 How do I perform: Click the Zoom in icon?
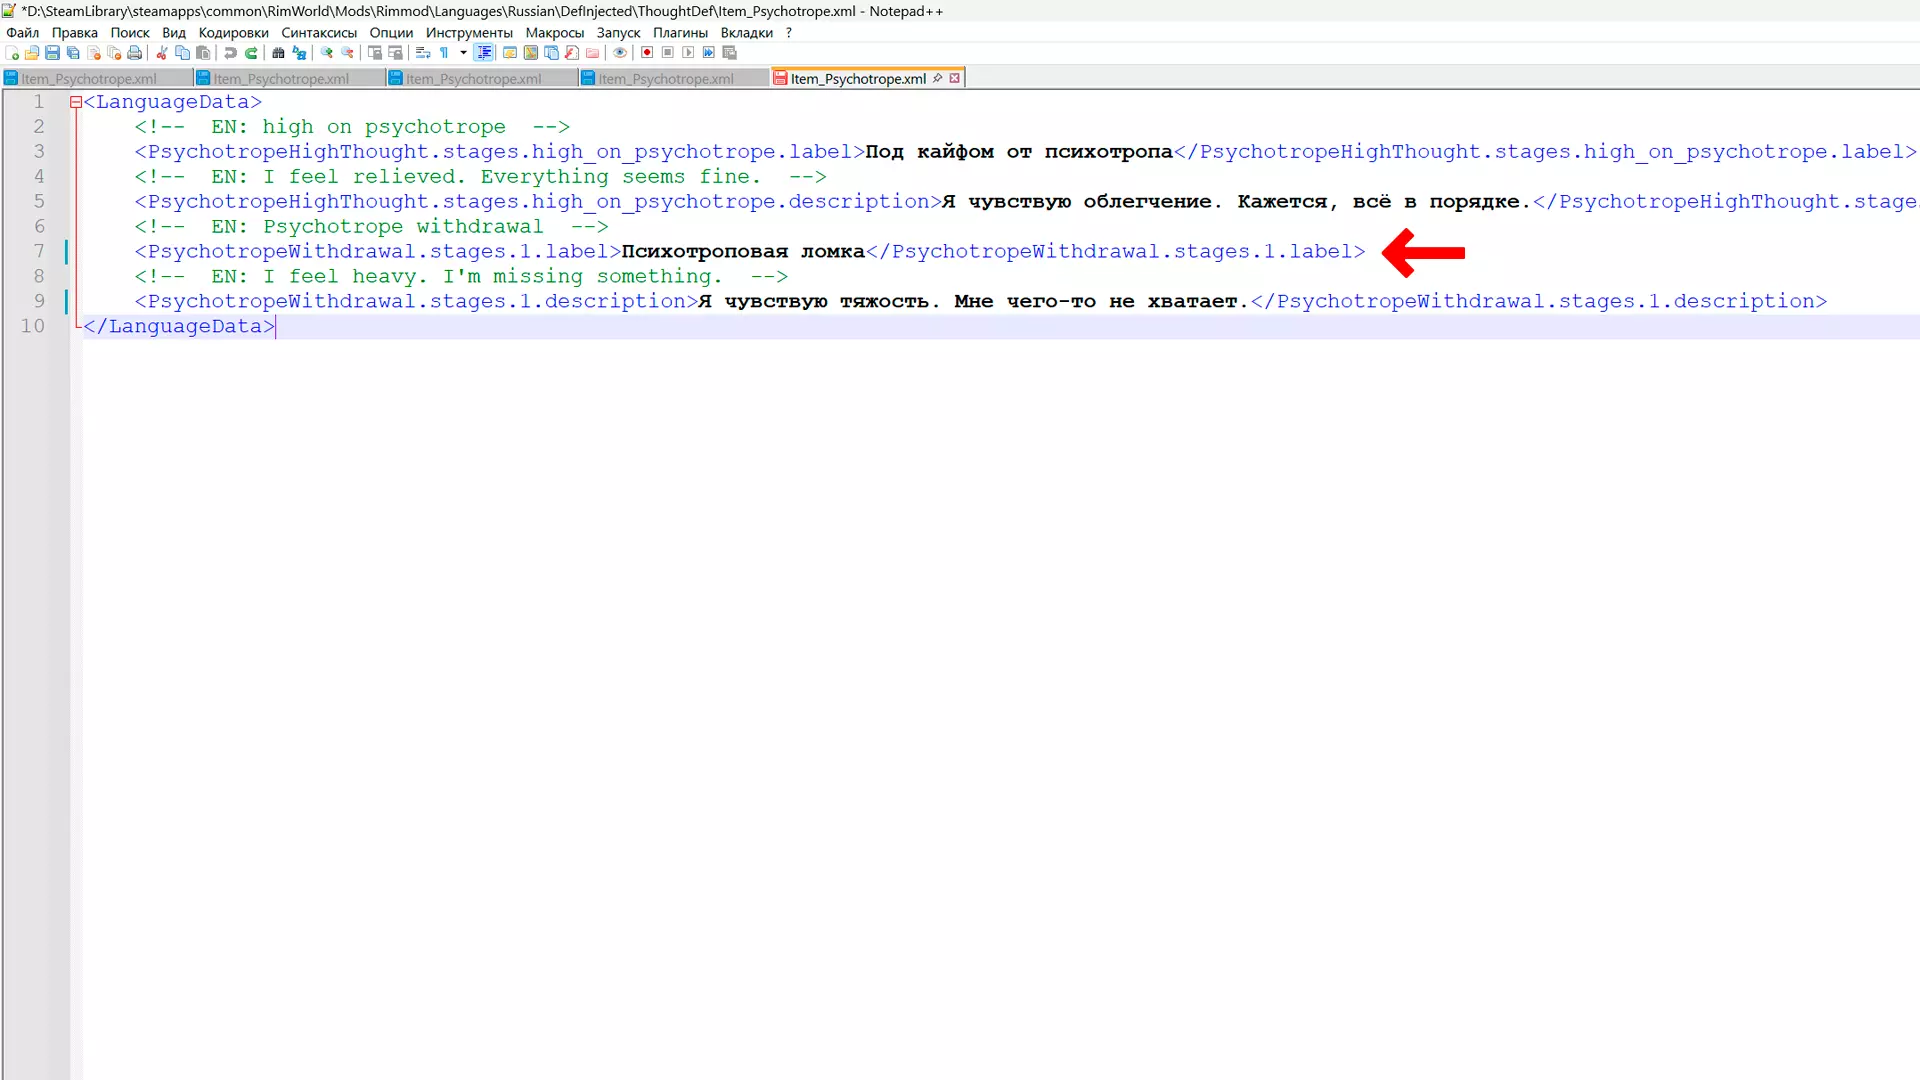point(326,53)
